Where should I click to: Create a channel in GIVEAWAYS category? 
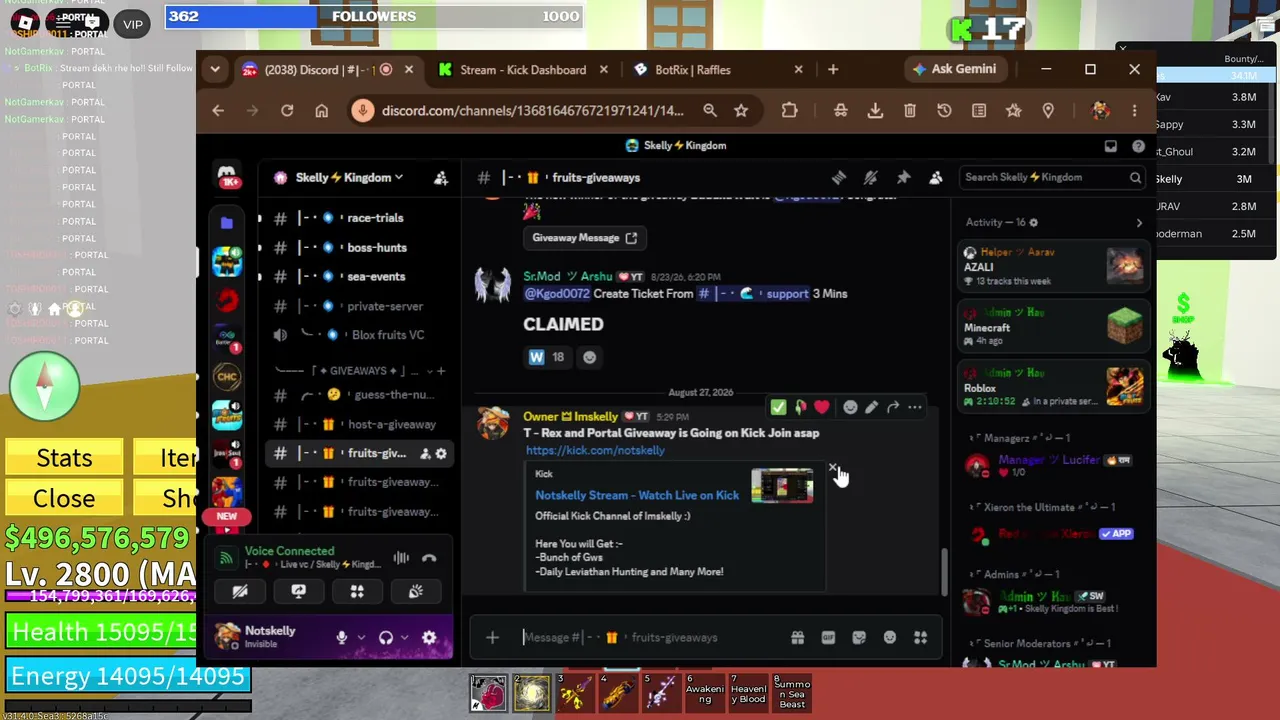[x=441, y=371]
